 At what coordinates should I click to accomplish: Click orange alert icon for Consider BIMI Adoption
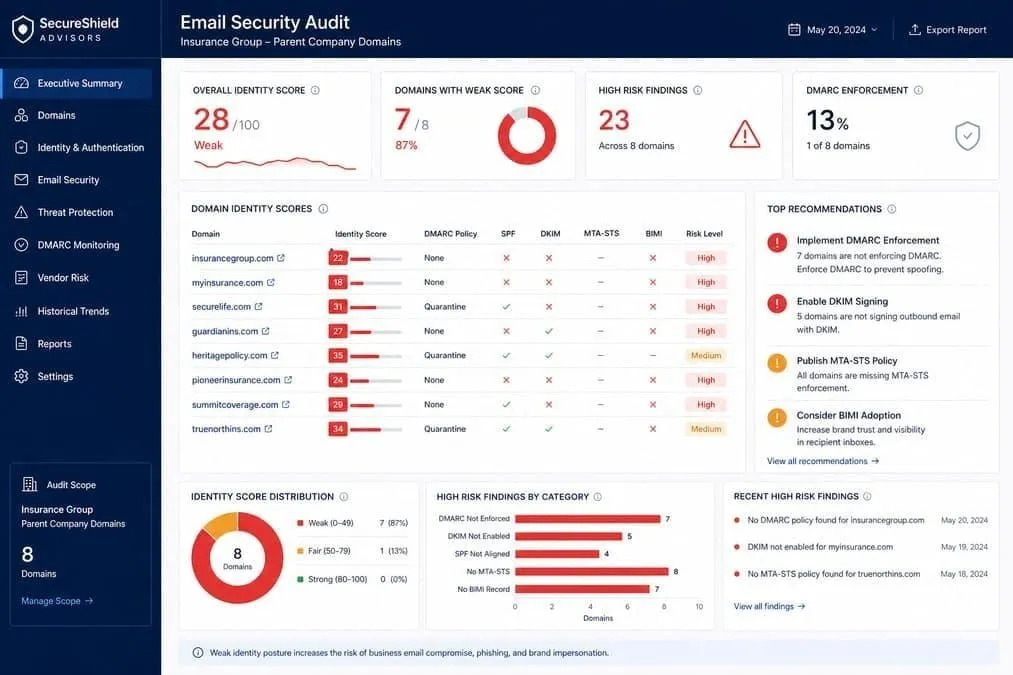point(777,417)
